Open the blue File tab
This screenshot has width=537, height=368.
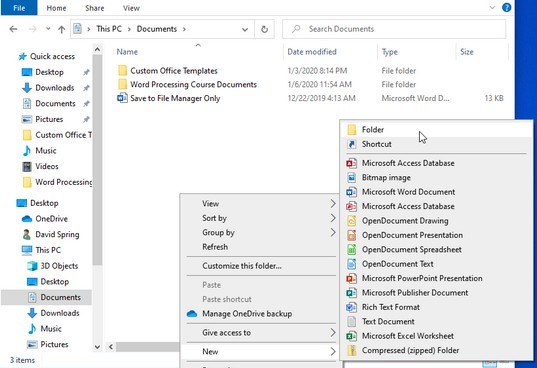tap(19, 8)
